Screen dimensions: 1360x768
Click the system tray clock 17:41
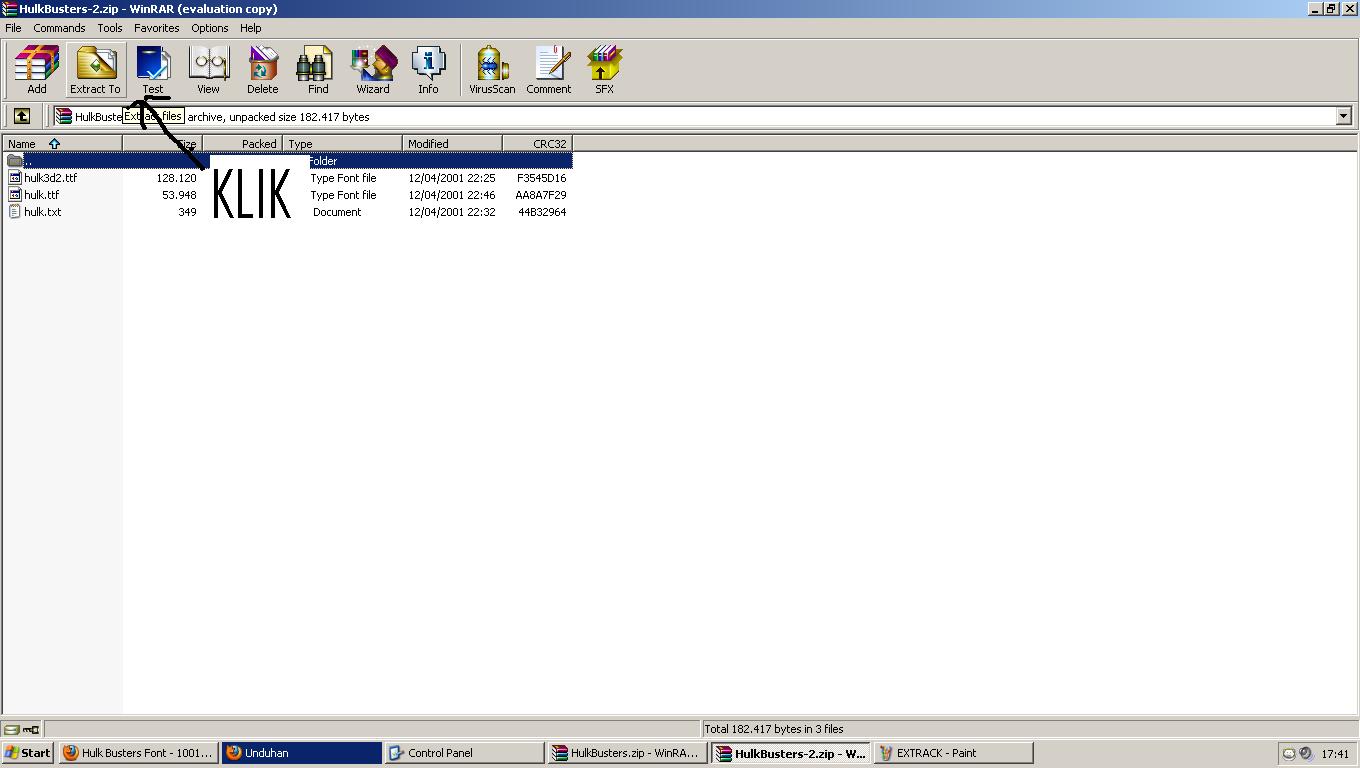point(1335,754)
